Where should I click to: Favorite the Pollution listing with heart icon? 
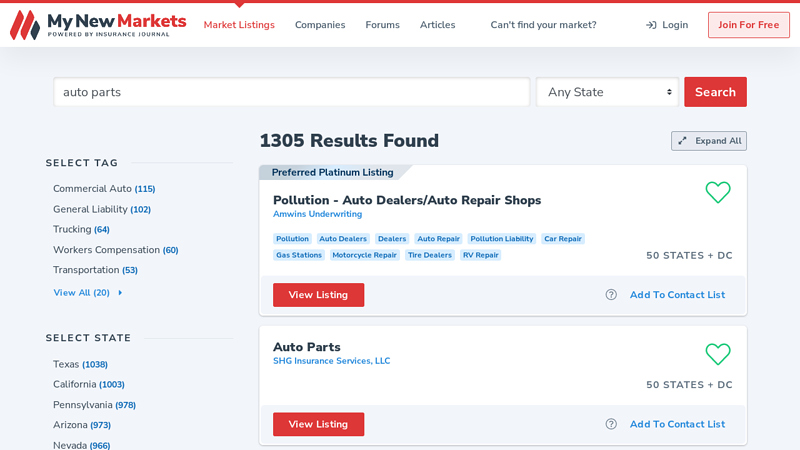717,192
